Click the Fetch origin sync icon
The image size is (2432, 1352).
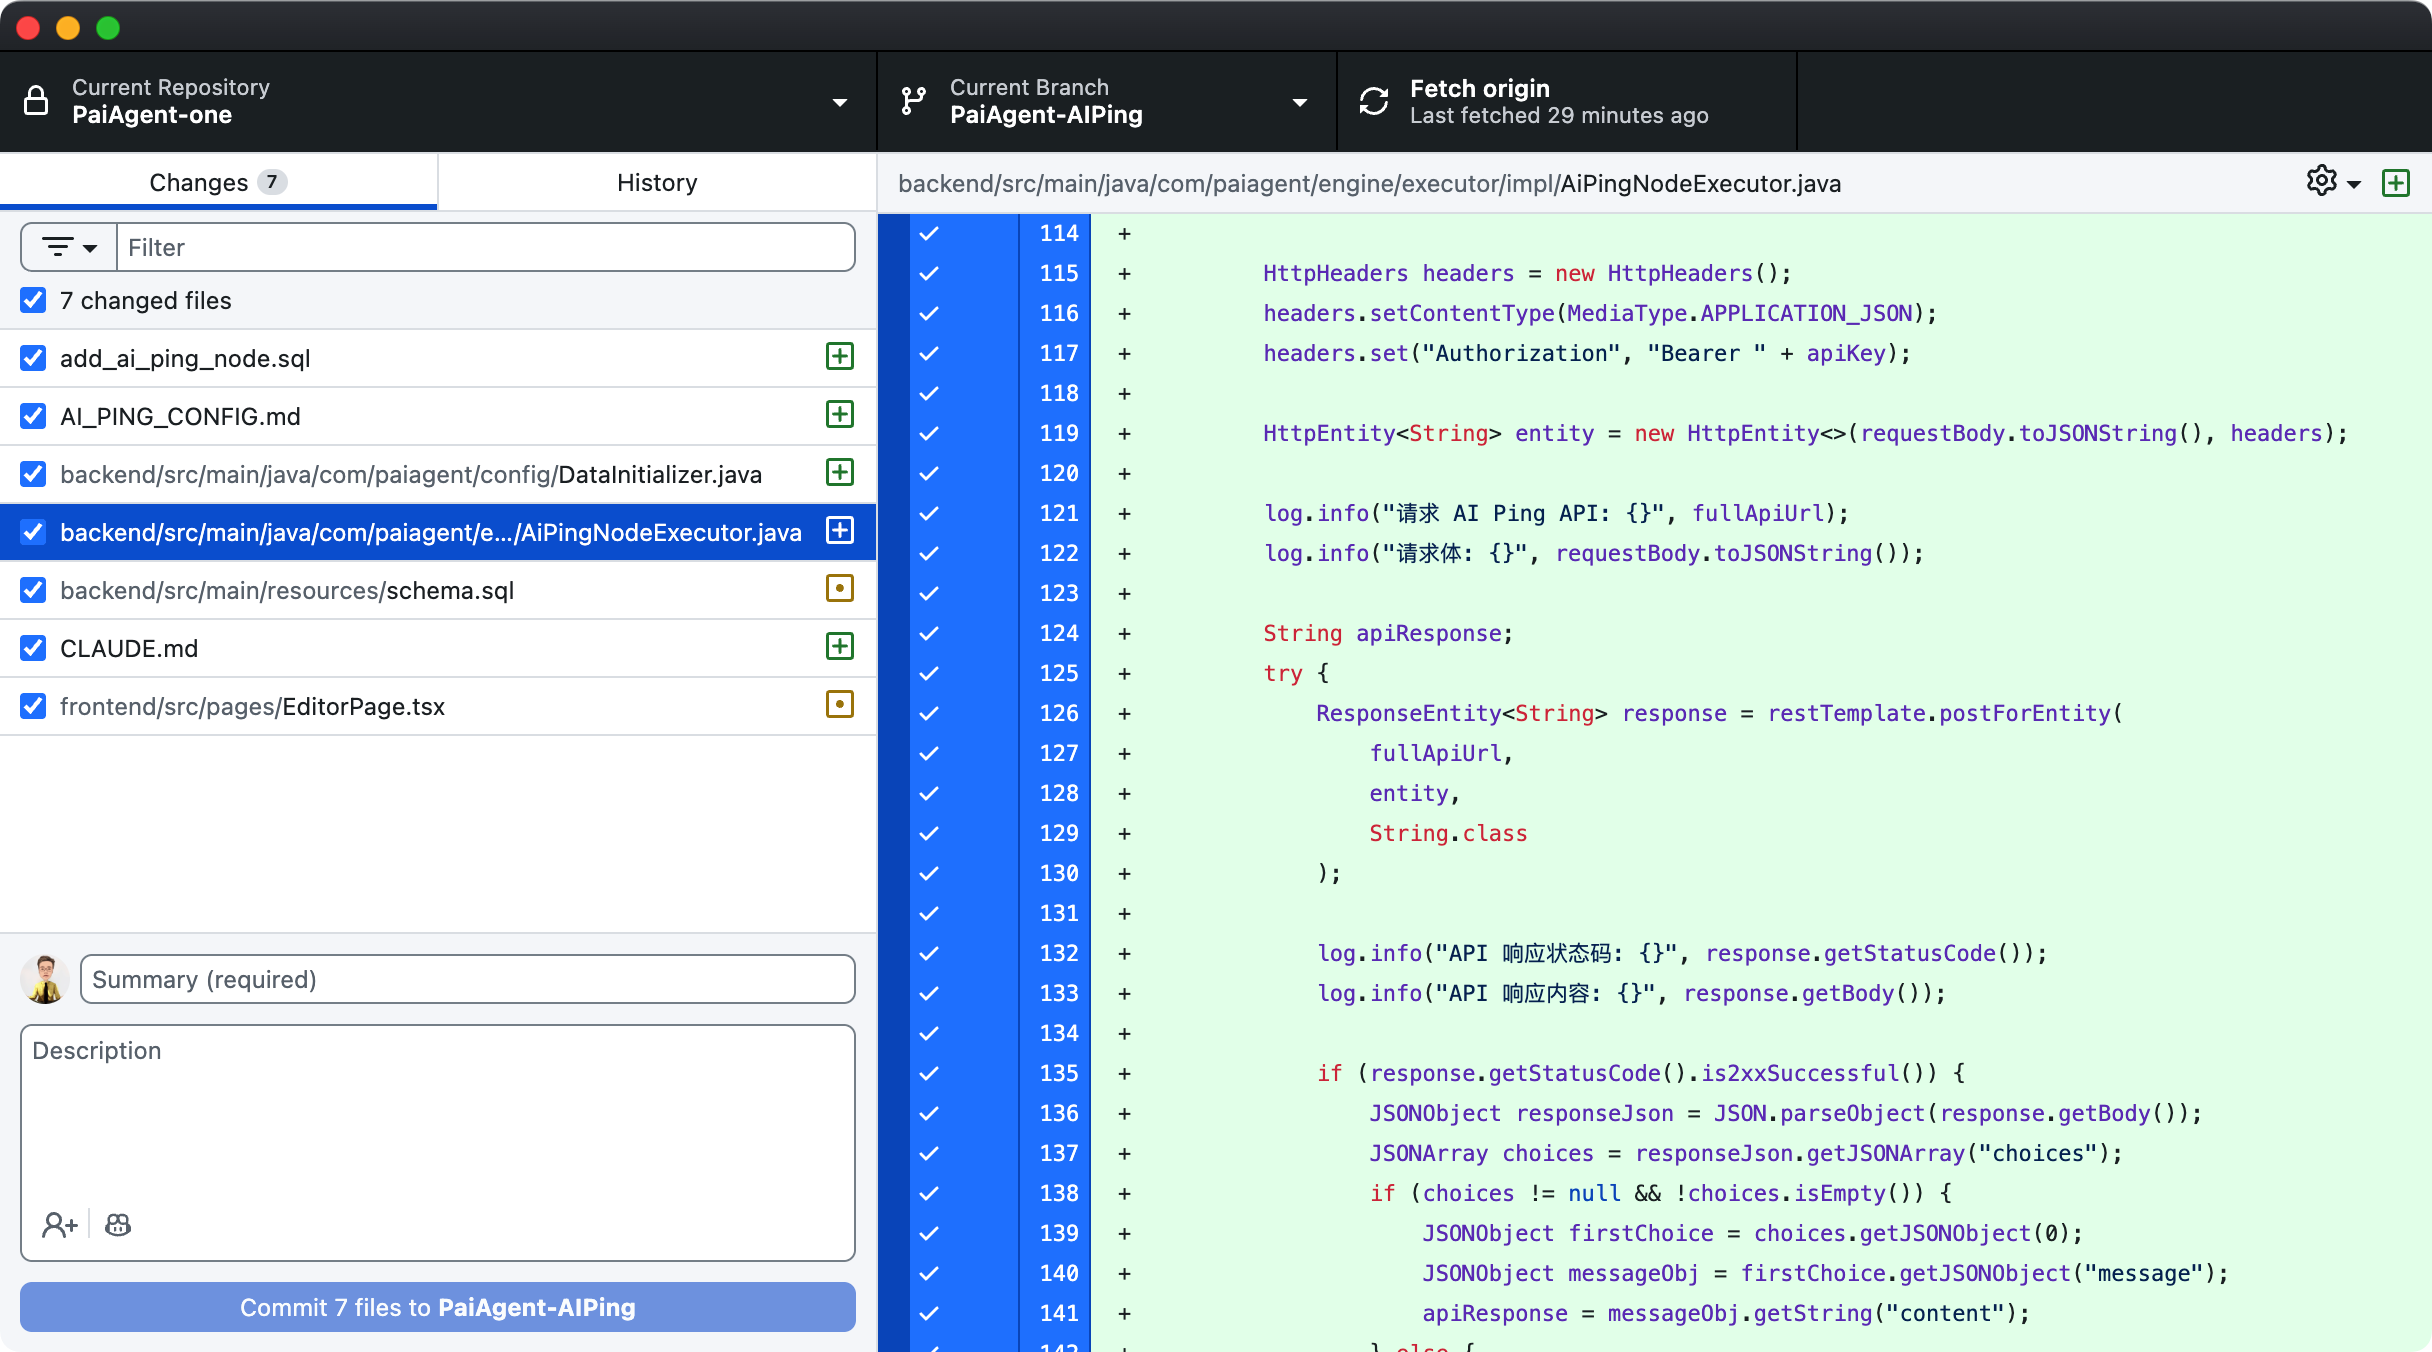tap(1374, 101)
